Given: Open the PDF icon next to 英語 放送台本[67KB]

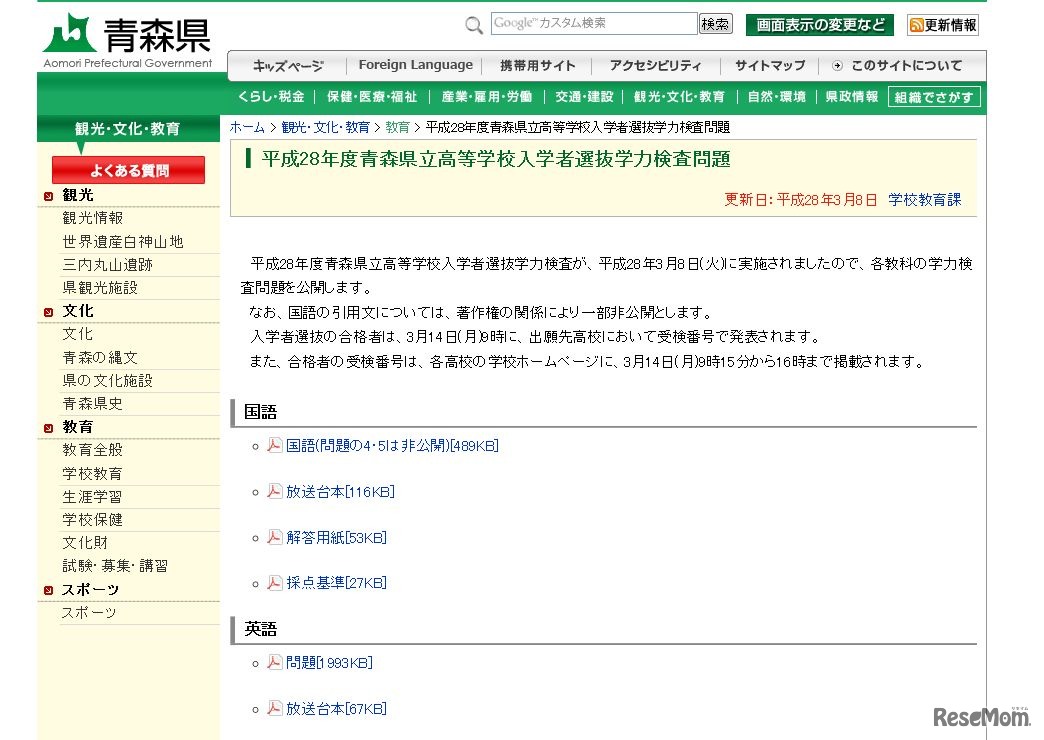Looking at the screenshot, I should click(x=274, y=708).
